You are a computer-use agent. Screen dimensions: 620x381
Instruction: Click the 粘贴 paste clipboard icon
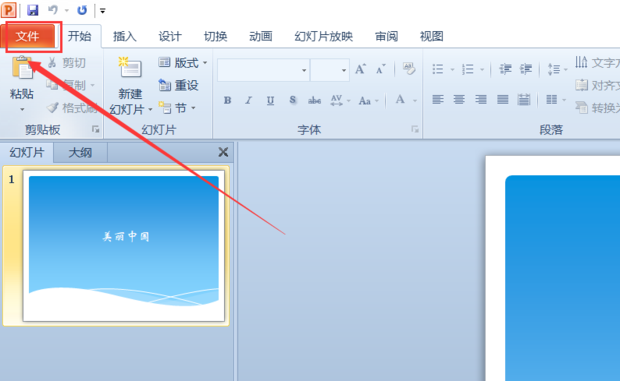coord(22,67)
